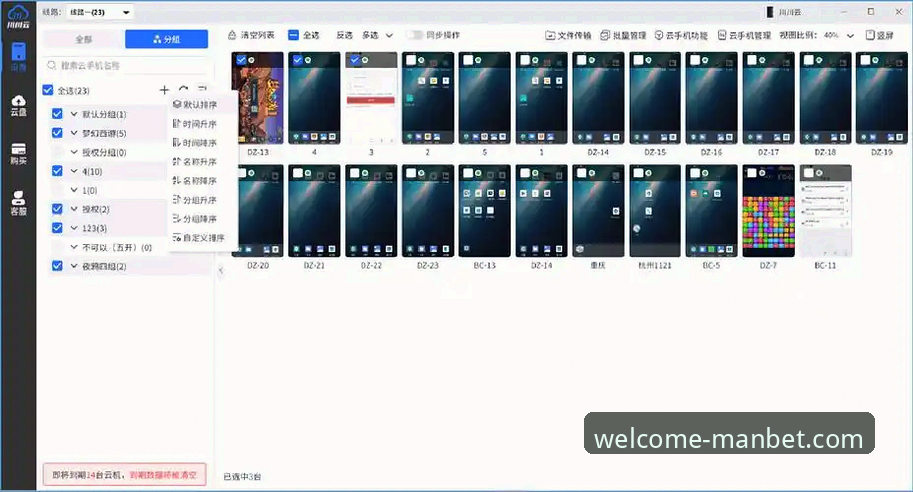
Task: Collapse the 默认分组(1) group chevron
Action: (74, 114)
